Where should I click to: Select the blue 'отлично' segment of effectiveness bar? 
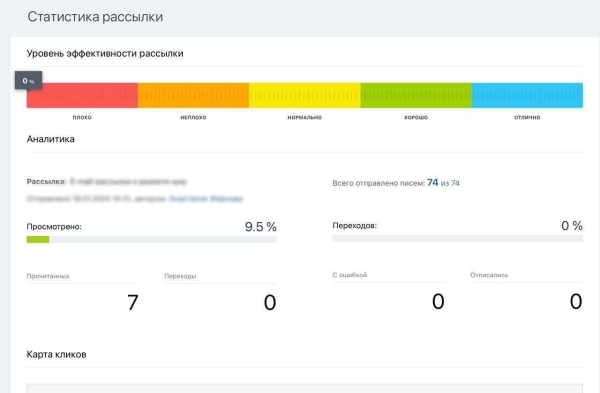pyautogui.click(x=527, y=95)
